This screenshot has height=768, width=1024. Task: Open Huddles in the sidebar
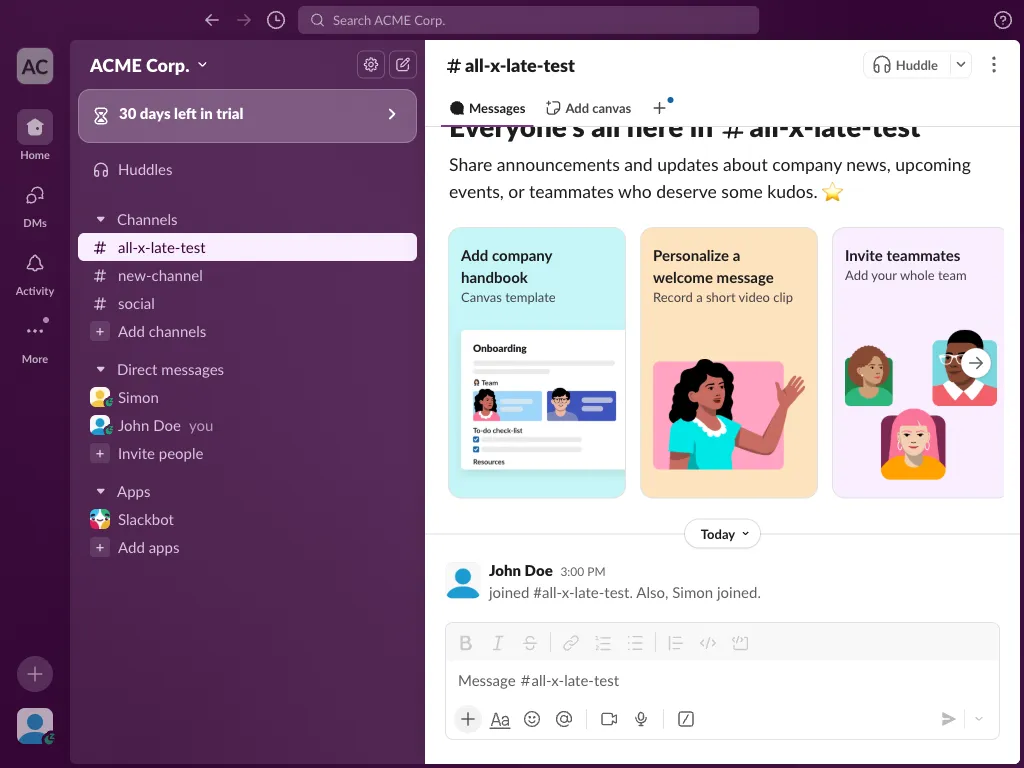(x=248, y=170)
